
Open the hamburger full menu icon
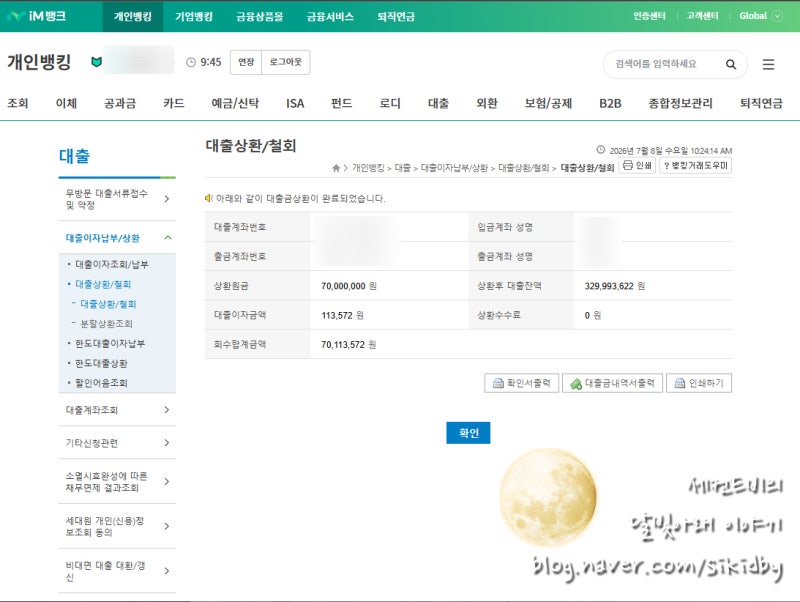pos(768,64)
